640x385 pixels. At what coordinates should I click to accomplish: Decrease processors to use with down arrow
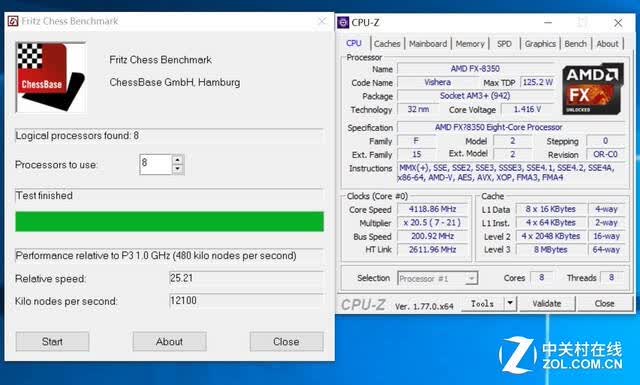click(x=178, y=169)
